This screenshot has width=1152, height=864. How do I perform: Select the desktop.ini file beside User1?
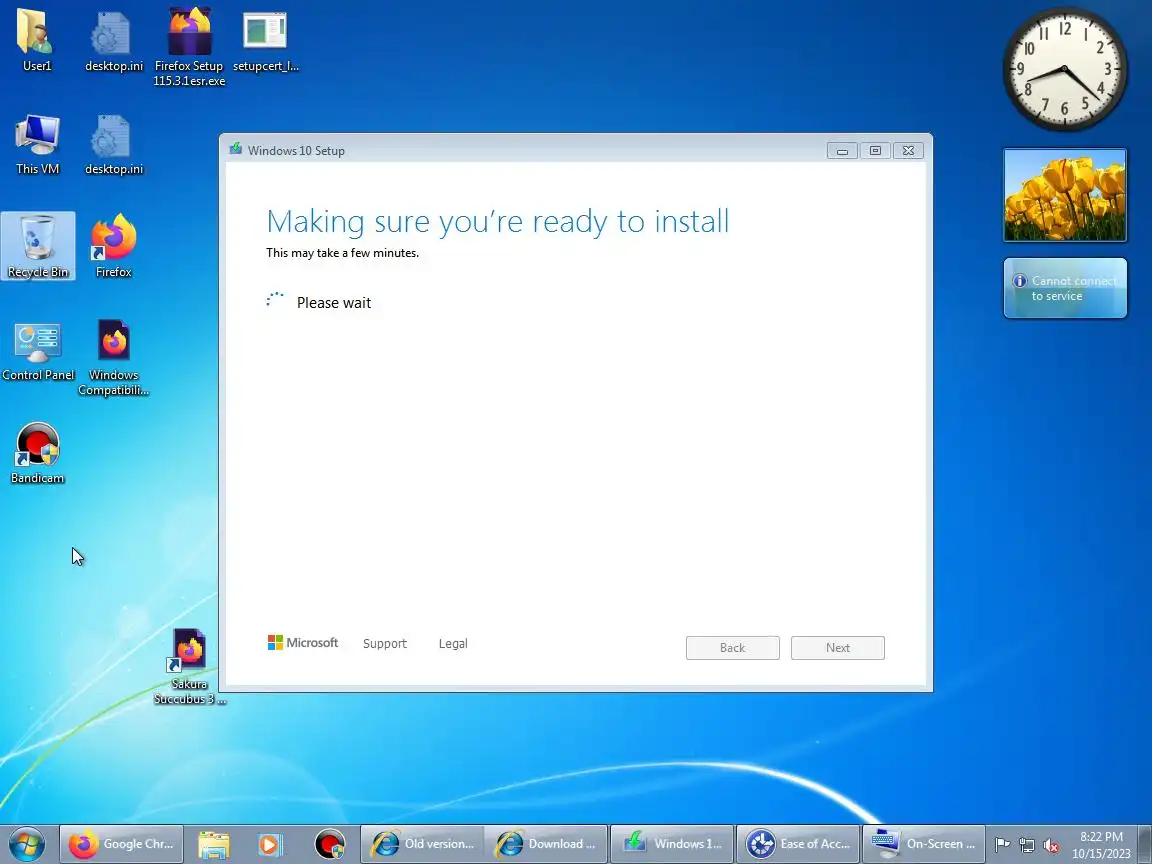pos(113,40)
